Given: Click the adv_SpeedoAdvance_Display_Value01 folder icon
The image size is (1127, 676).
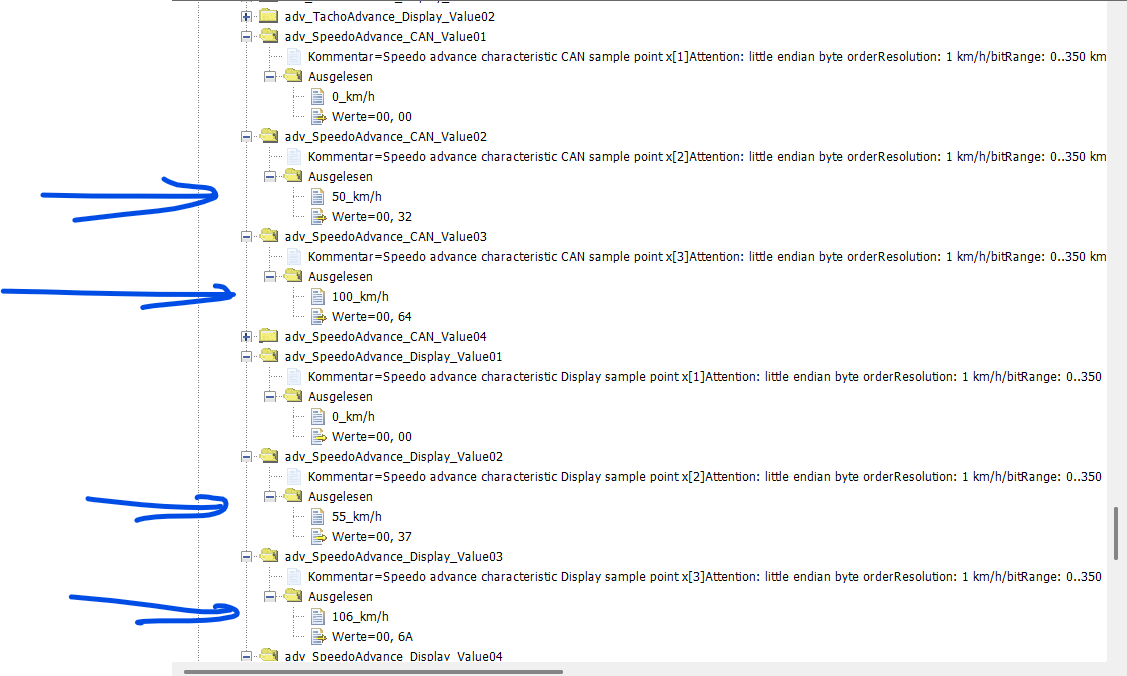Looking at the screenshot, I should coord(269,357).
